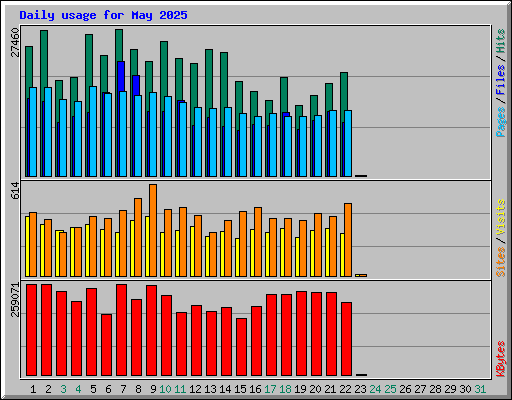The image size is (512, 400).
Task: Click the 259071 KBytes axis value
Action: (15, 300)
